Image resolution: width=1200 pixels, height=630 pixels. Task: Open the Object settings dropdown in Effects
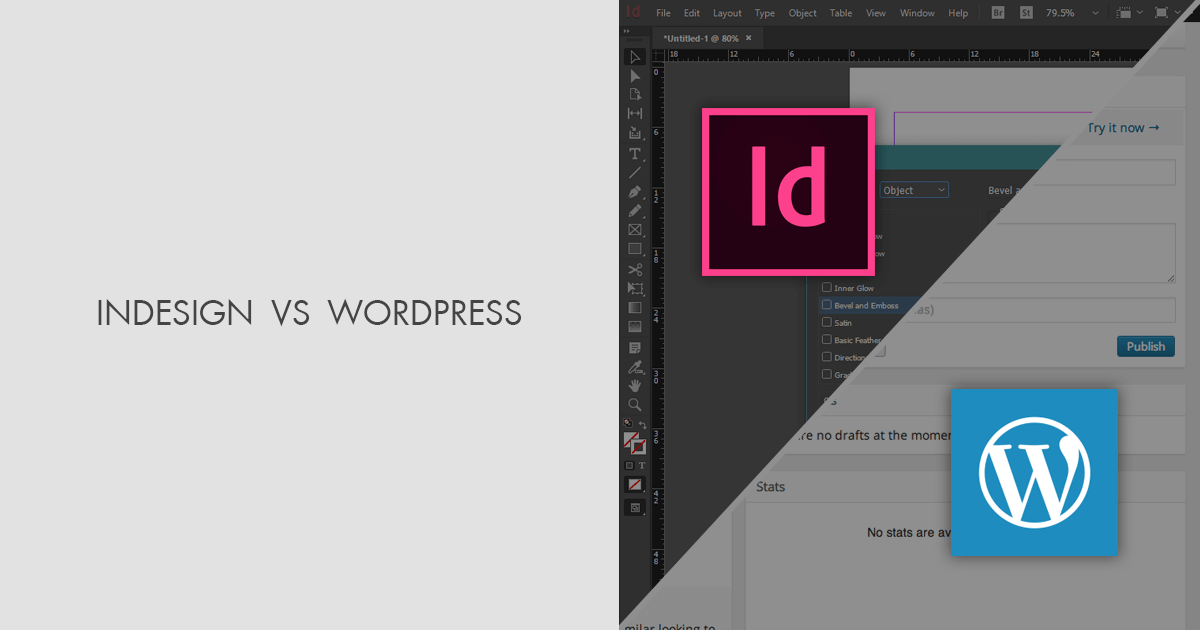913,189
